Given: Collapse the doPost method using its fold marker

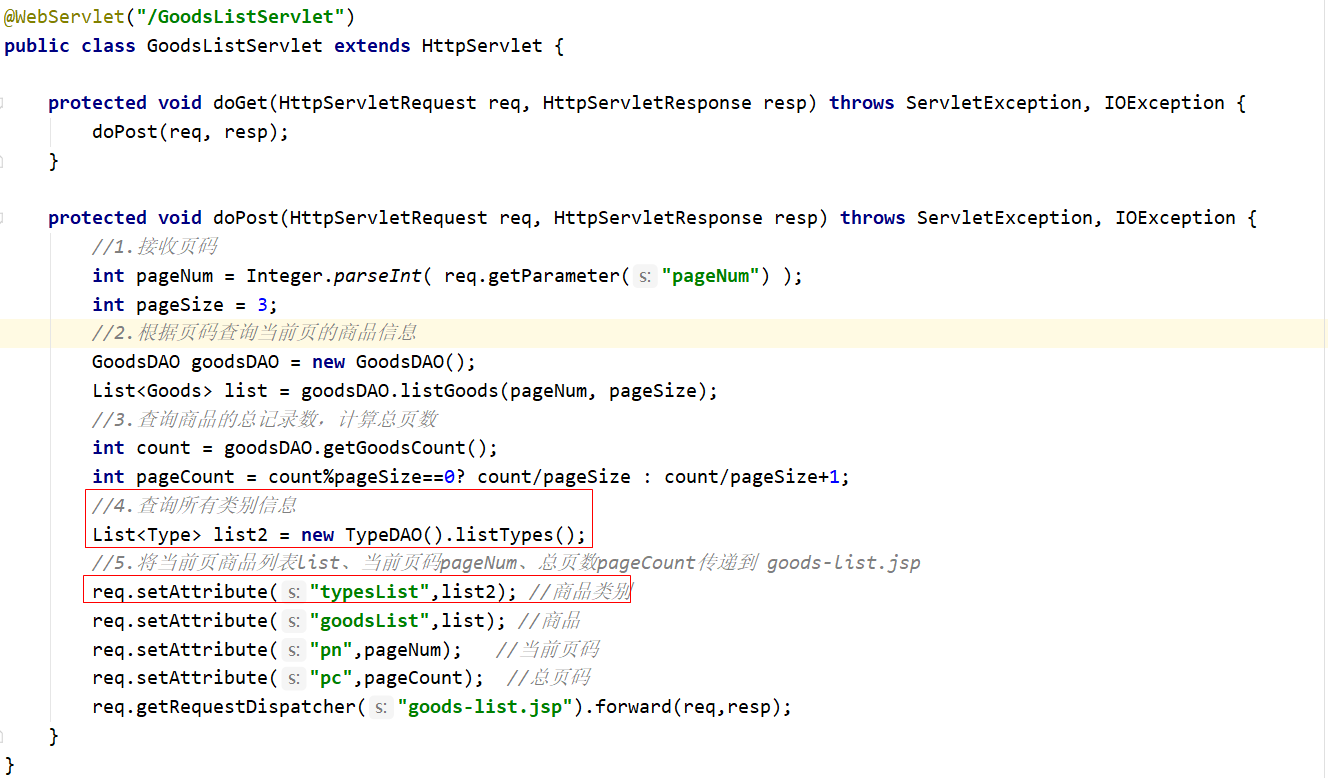Looking at the screenshot, I should (3, 218).
